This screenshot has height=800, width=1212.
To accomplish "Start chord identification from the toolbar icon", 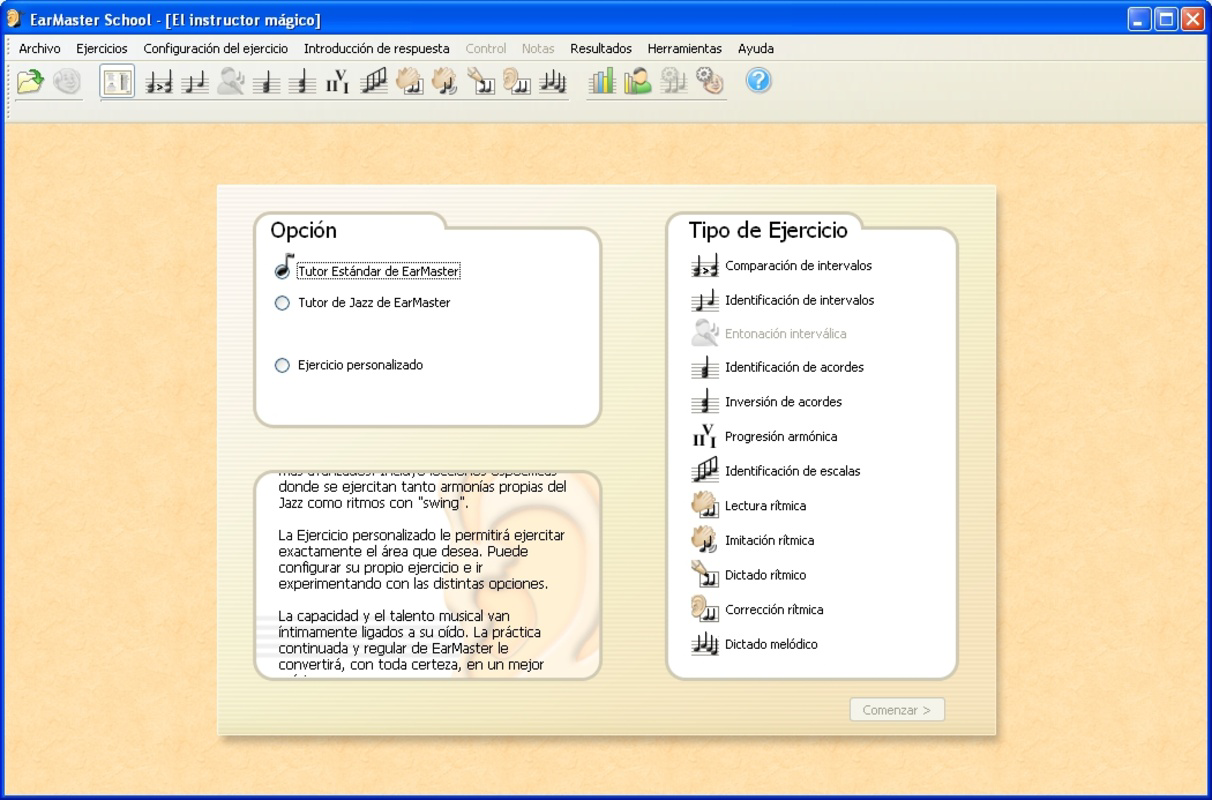I will point(266,81).
